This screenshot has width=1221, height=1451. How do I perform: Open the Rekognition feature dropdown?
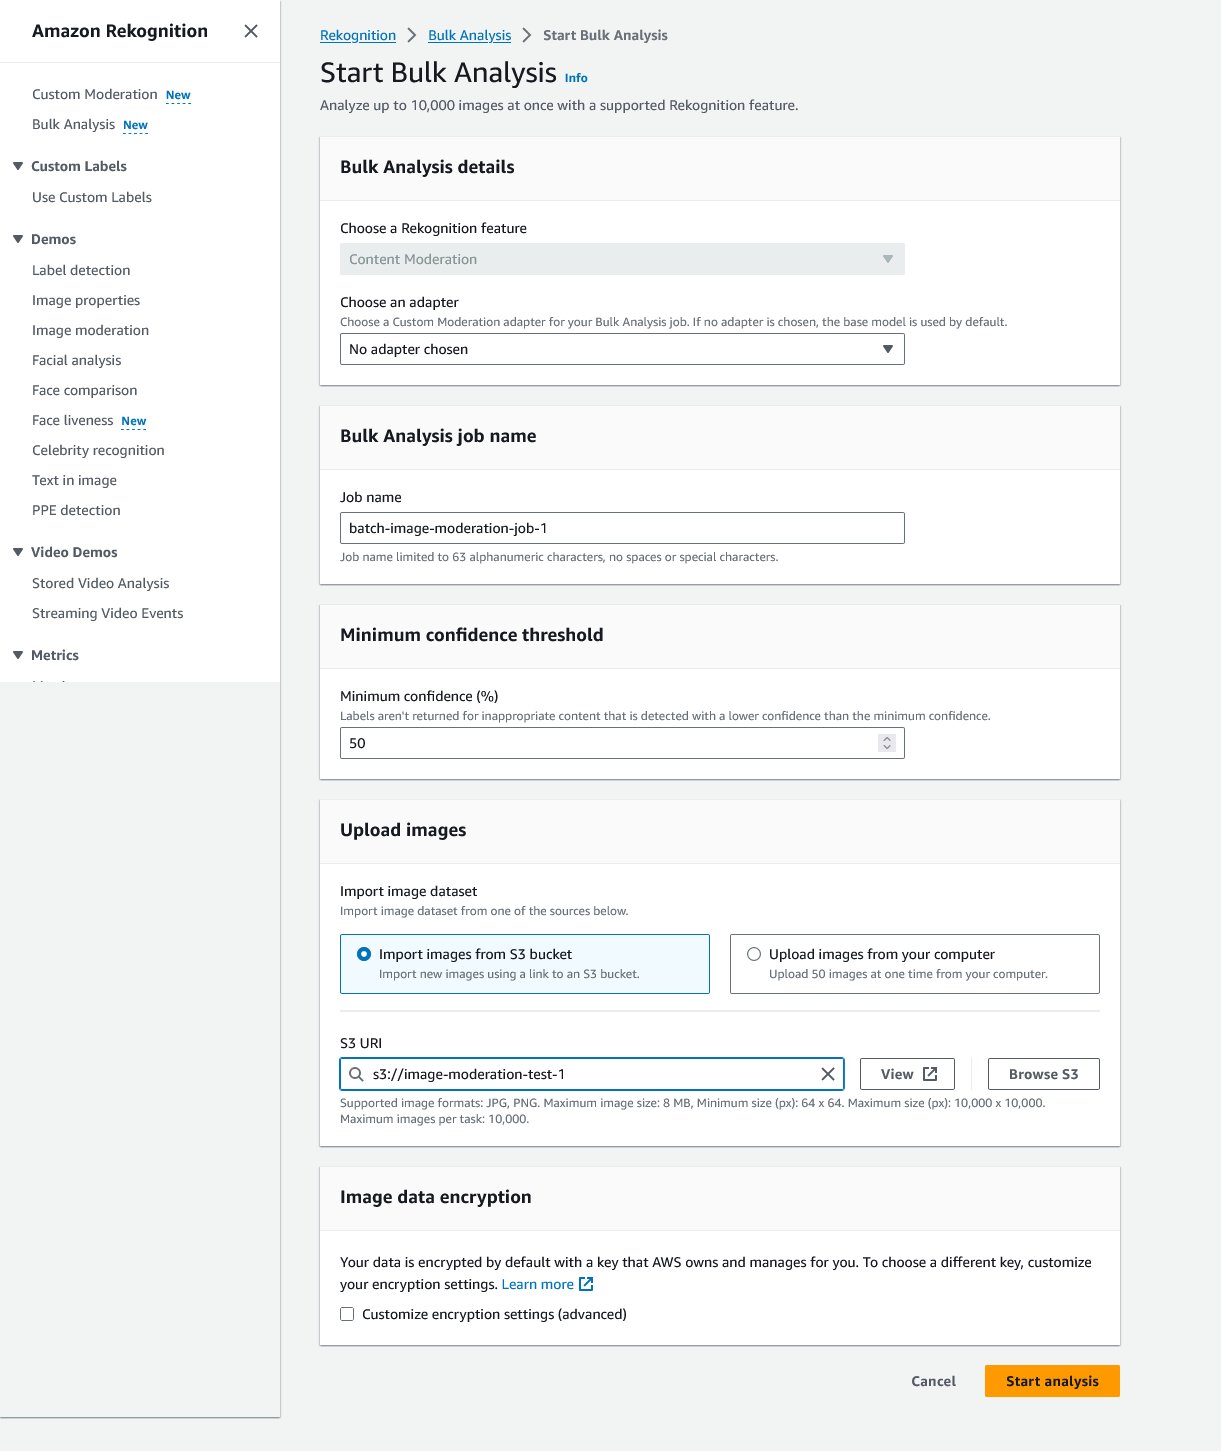coord(622,259)
